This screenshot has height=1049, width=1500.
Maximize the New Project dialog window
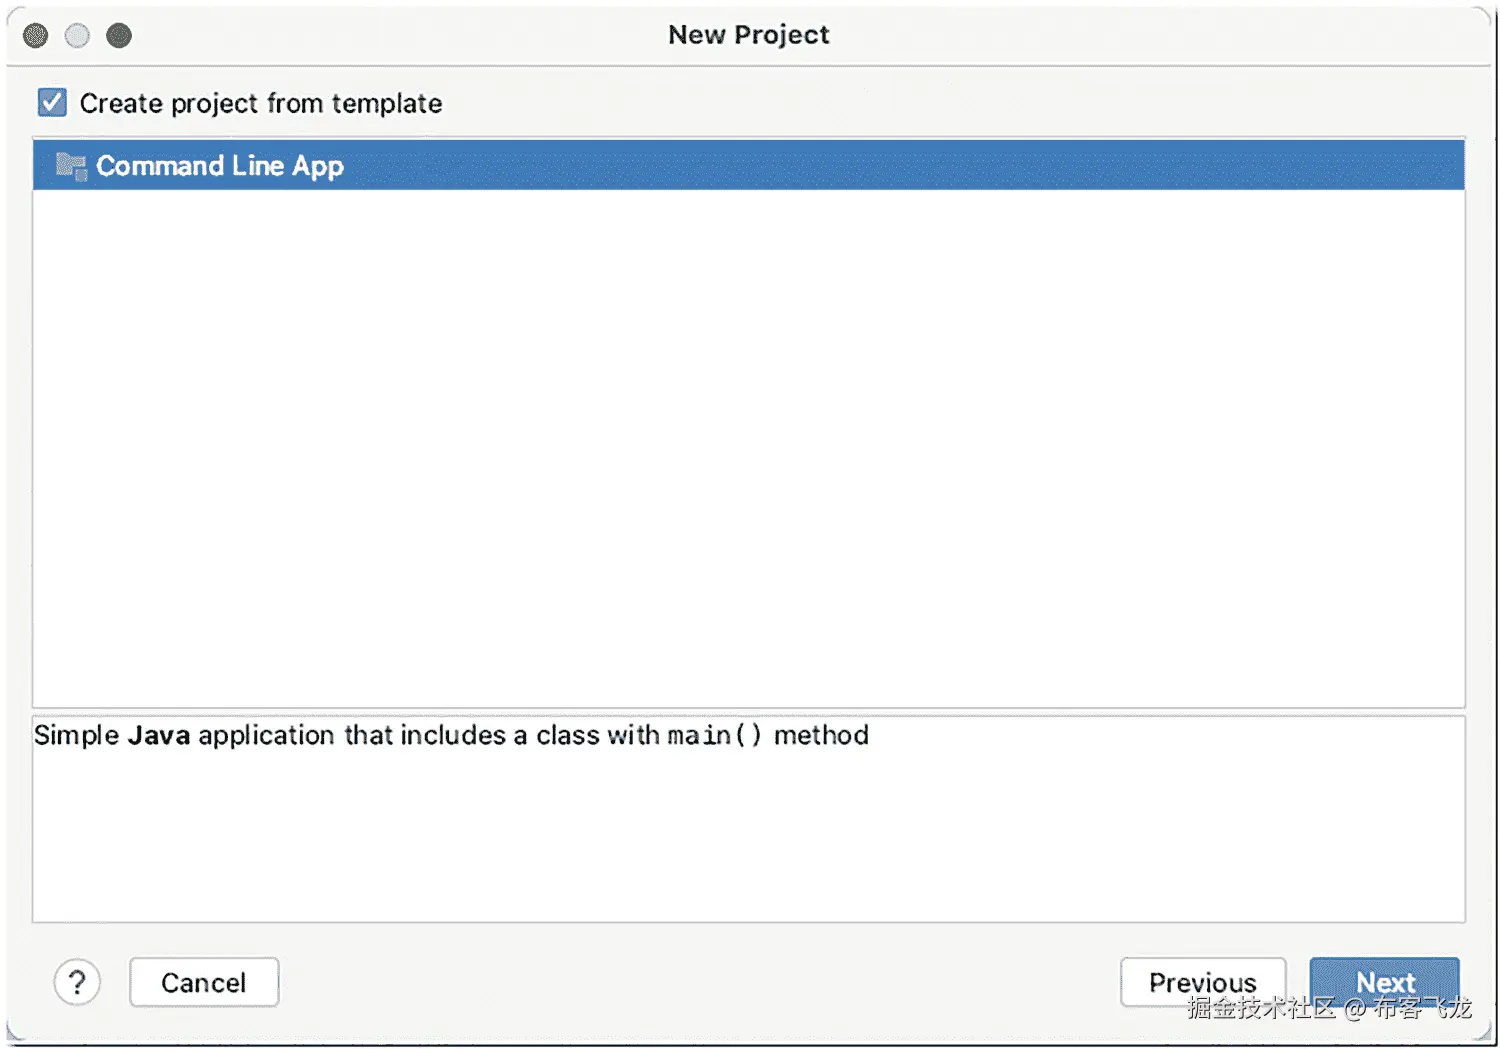[119, 36]
